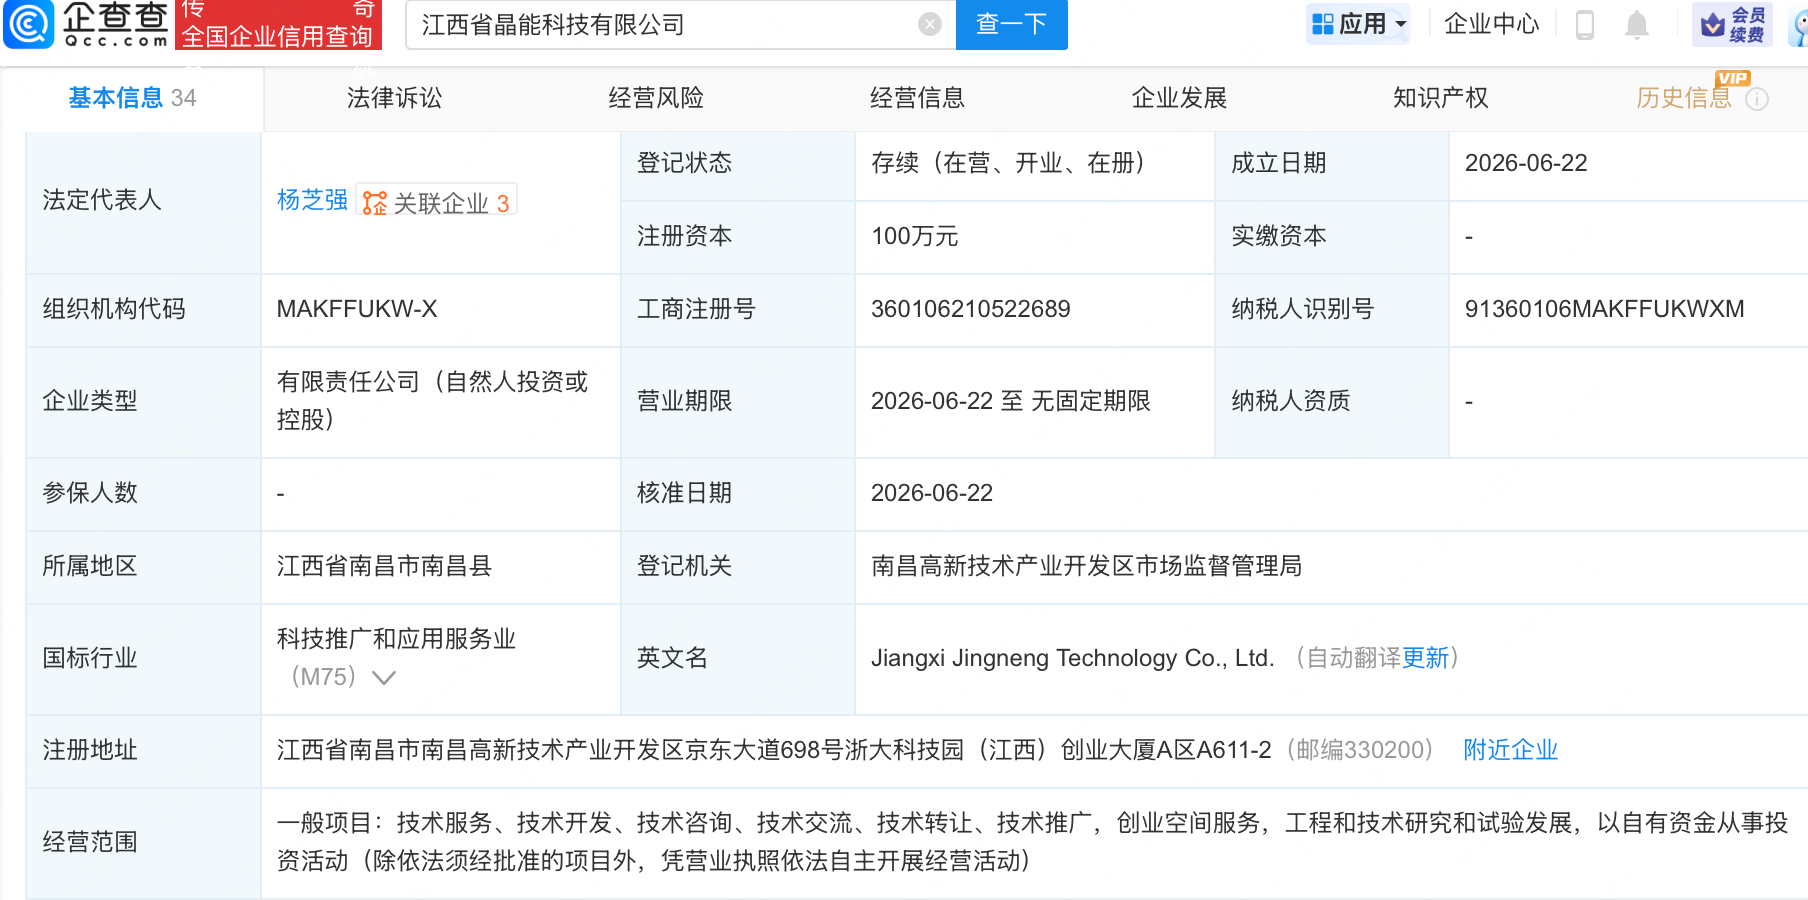Select organization code MAKFFUKW-X
Image resolution: width=1808 pixels, height=900 pixels.
(x=357, y=309)
